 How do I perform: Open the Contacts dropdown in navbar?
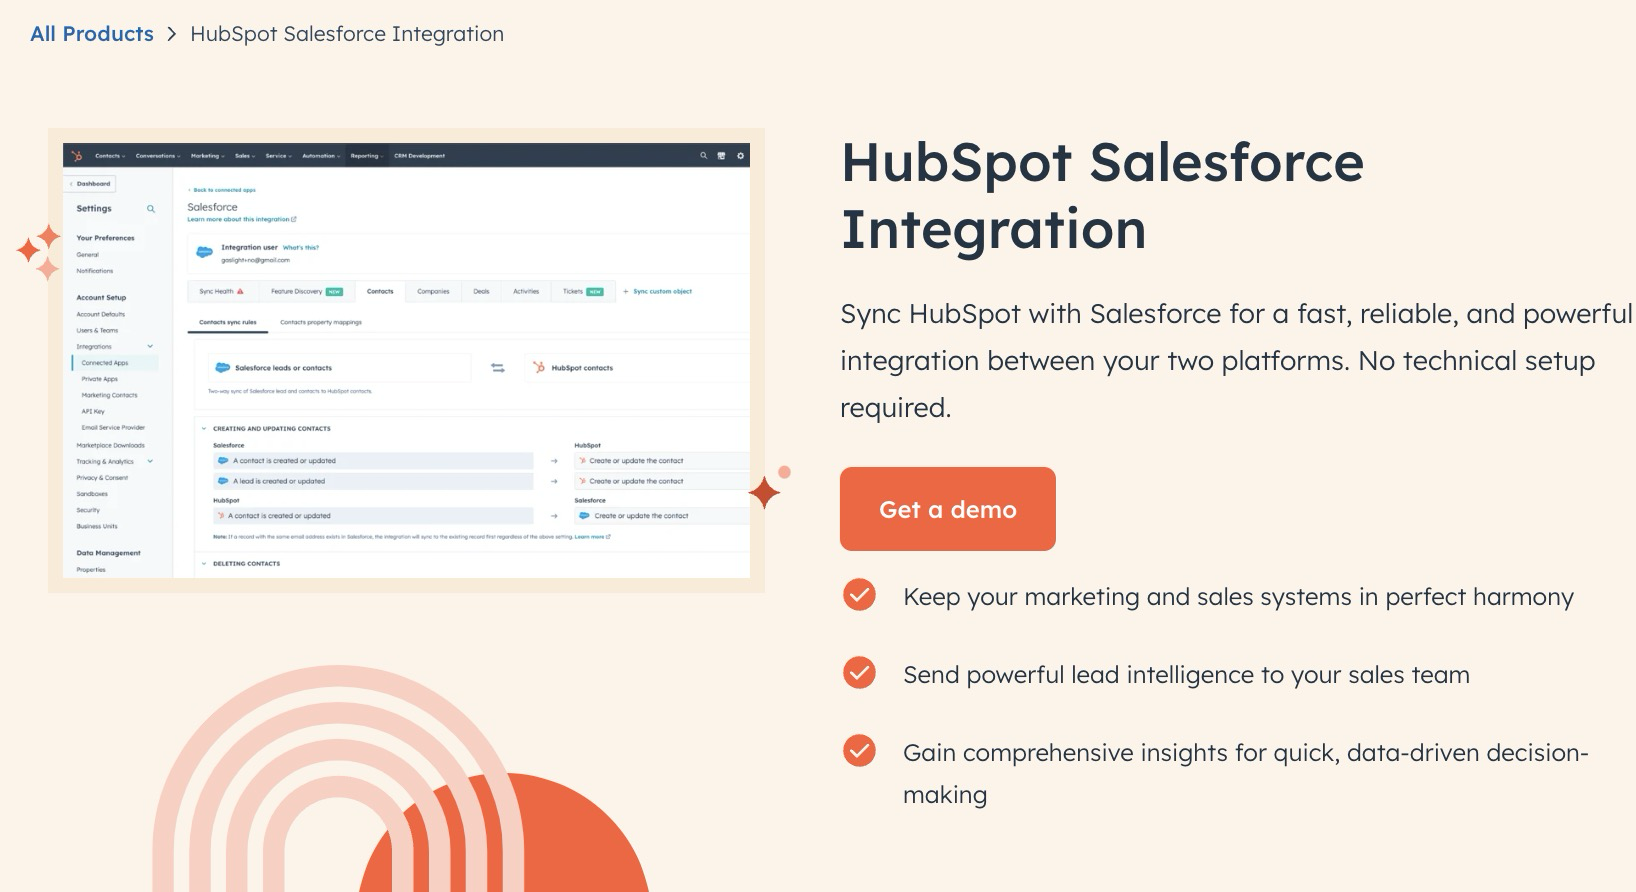[x=109, y=156]
